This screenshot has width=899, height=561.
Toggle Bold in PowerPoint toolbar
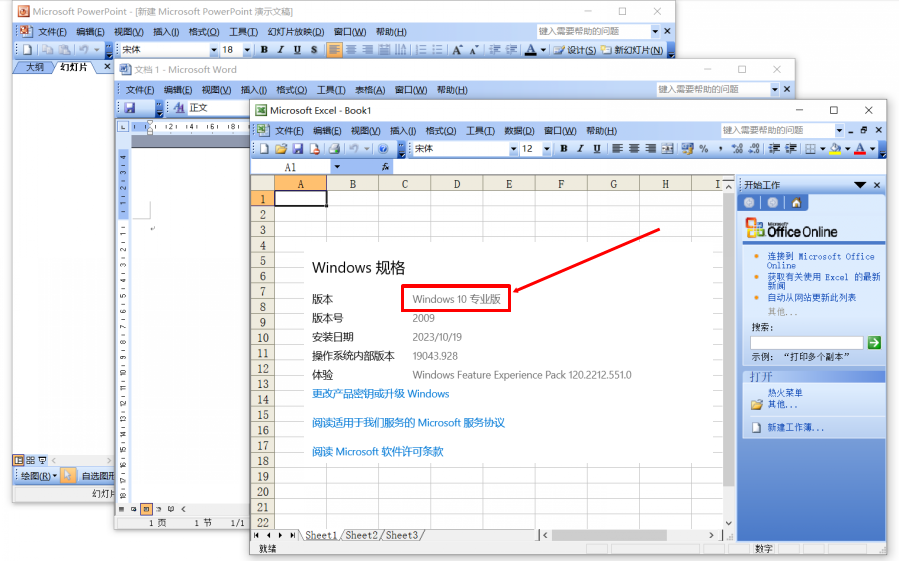pos(264,50)
